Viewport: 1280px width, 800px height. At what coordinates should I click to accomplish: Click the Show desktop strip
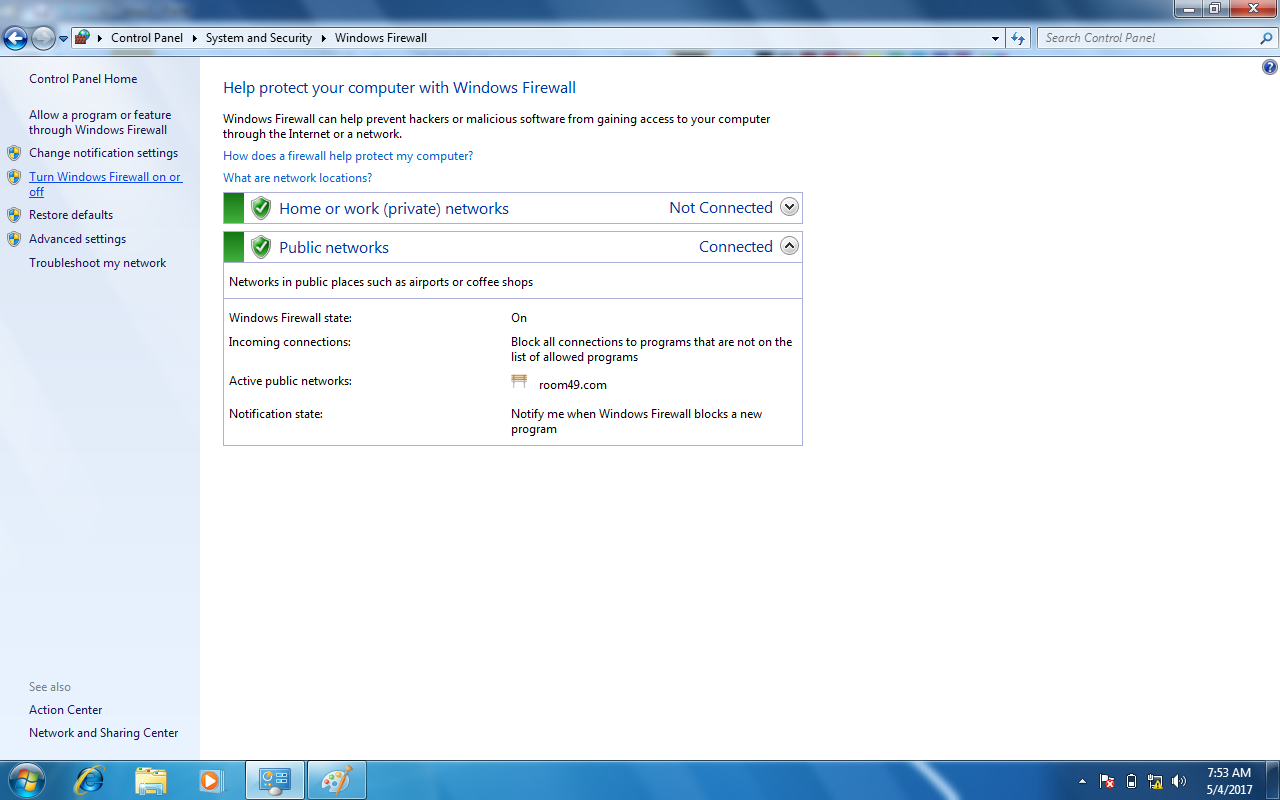pyautogui.click(x=1272, y=780)
